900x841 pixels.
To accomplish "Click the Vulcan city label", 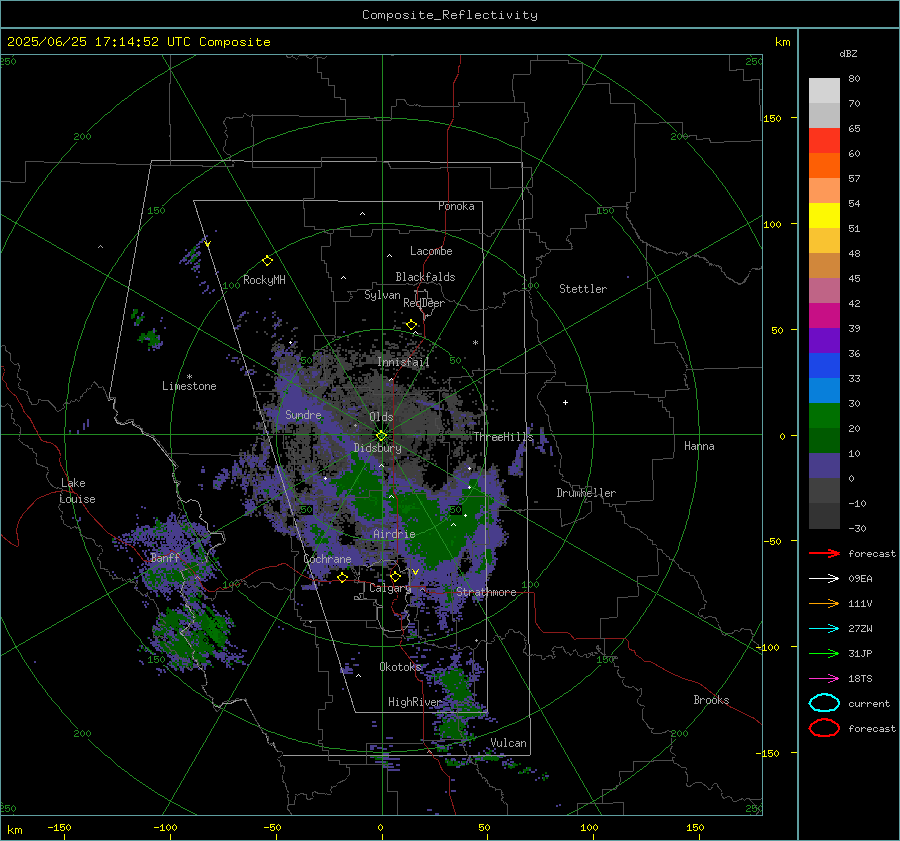I will [x=509, y=743].
